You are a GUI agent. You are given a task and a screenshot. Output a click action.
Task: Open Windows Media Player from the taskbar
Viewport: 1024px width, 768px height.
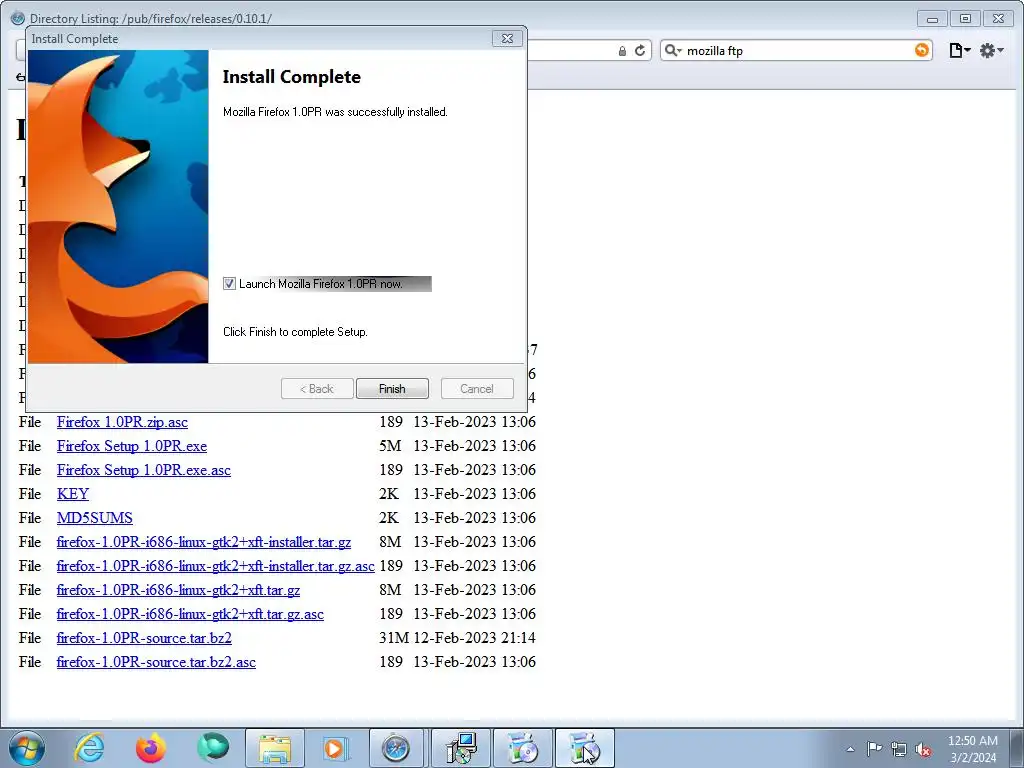337,748
